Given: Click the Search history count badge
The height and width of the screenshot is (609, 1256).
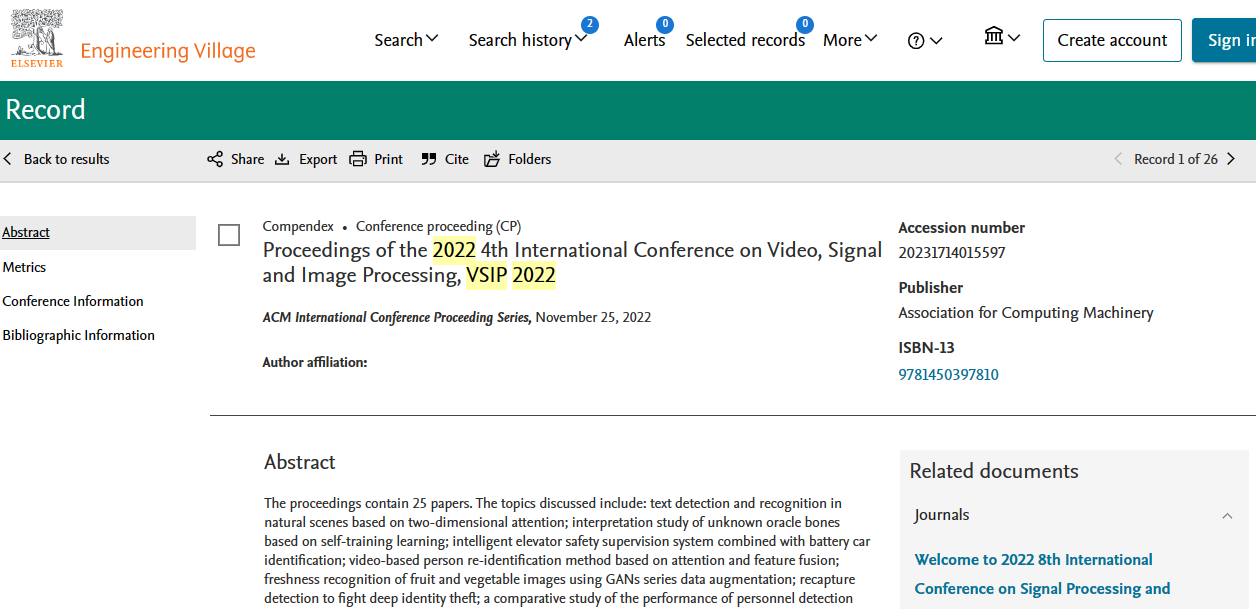Looking at the screenshot, I should [590, 24].
